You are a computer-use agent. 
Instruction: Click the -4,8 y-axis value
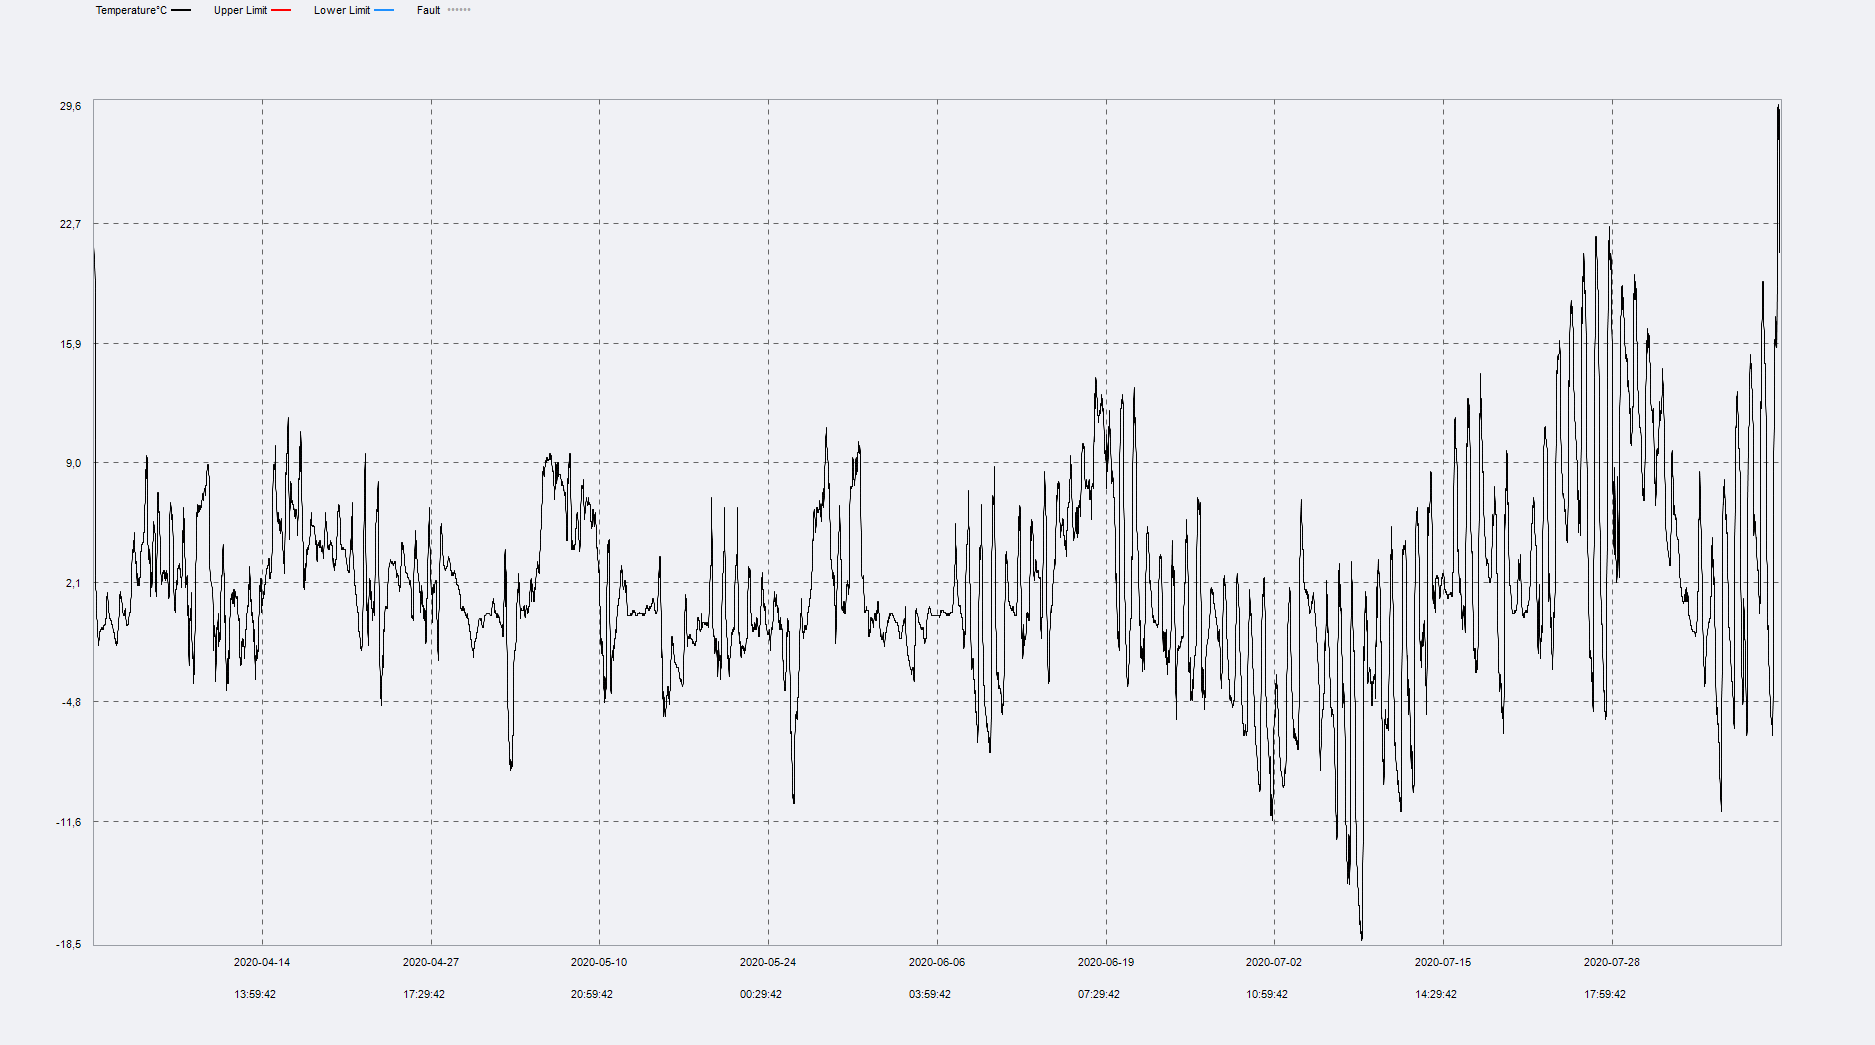click(71, 702)
